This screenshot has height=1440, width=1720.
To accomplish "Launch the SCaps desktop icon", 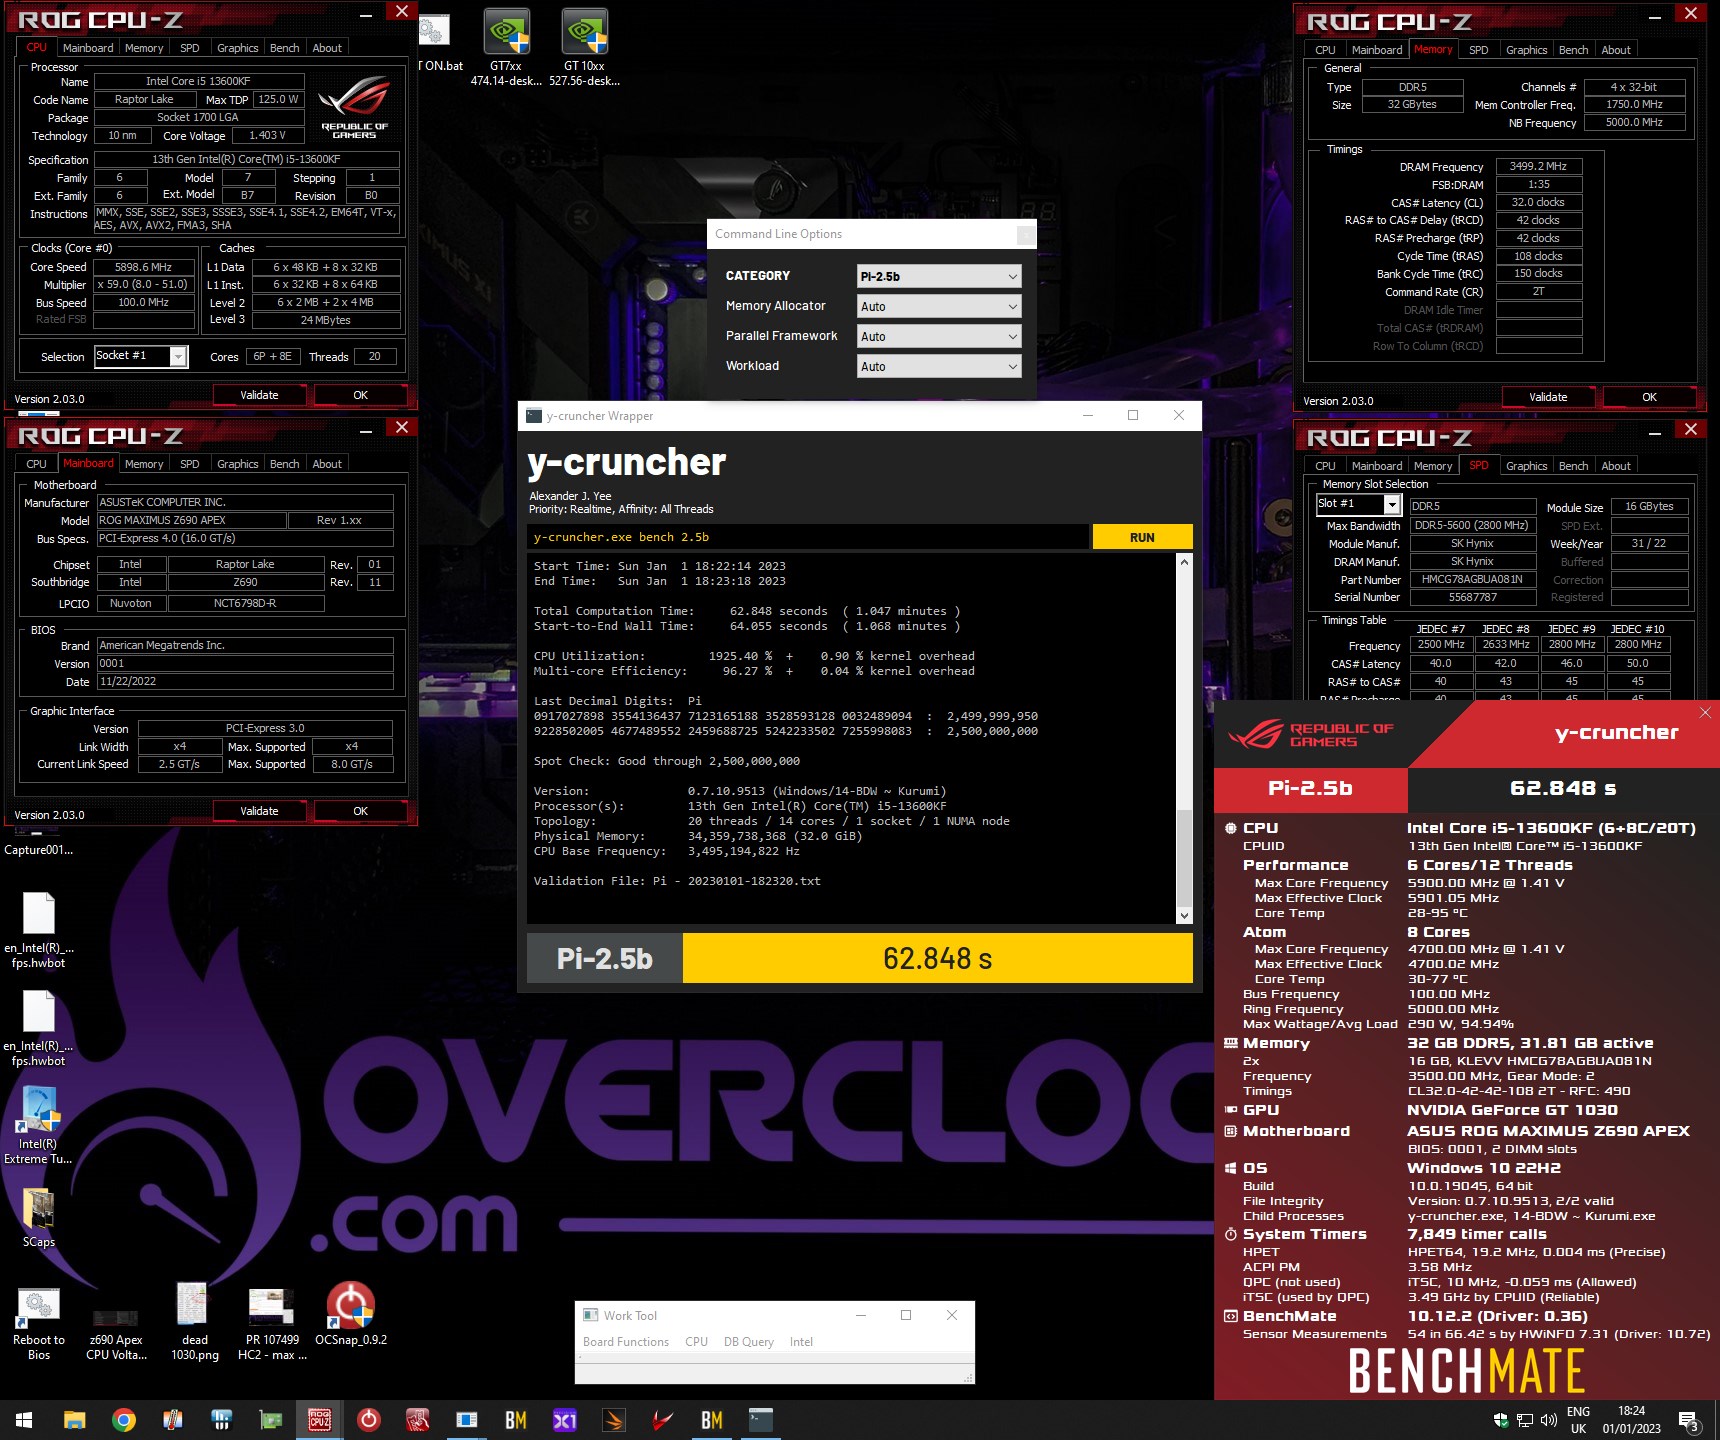I will click(x=39, y=1217).
